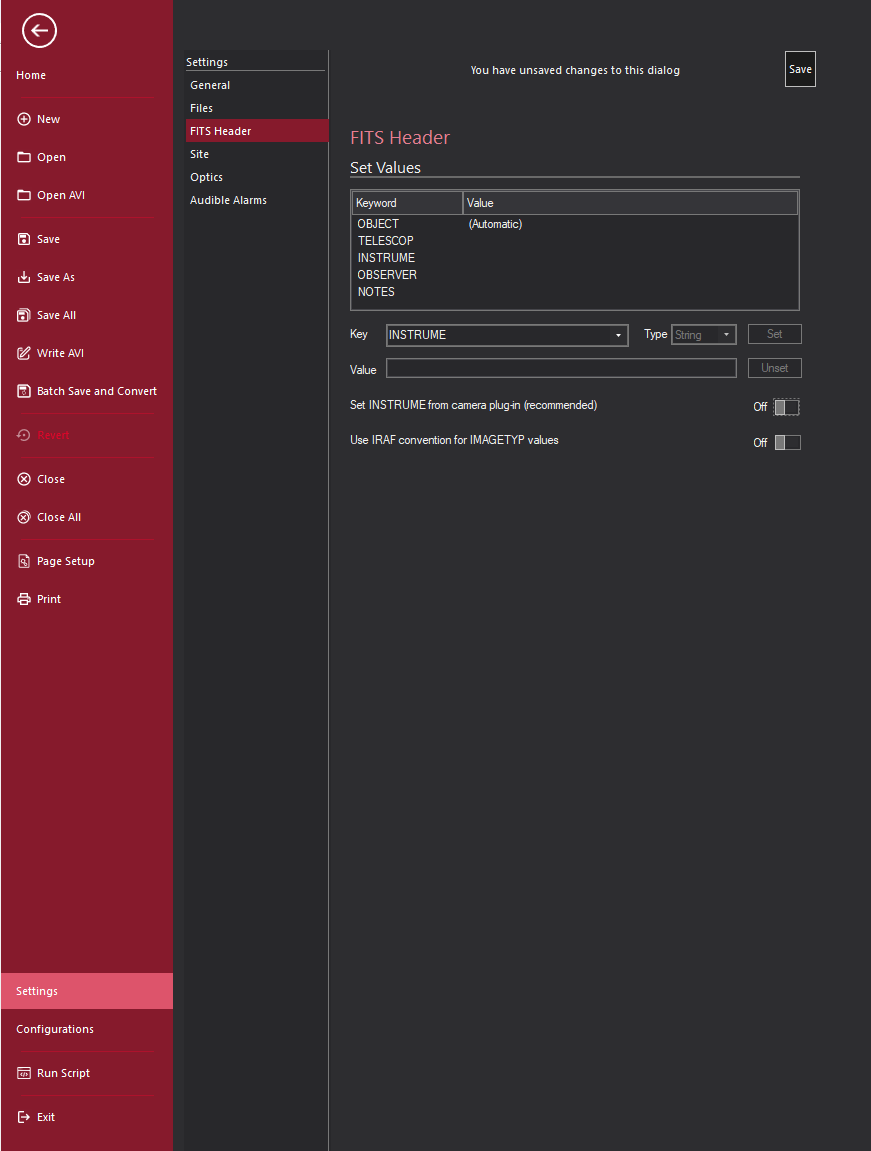
Task: Click the Batch Save and Convert icon
Action: coord(24,391)
